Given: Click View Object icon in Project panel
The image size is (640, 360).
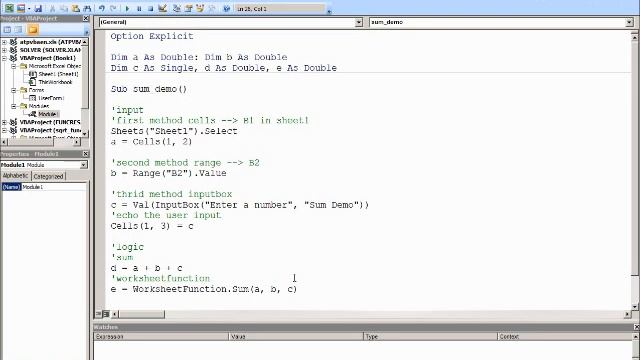Looking at the screenshot, I should click(18, 29).
